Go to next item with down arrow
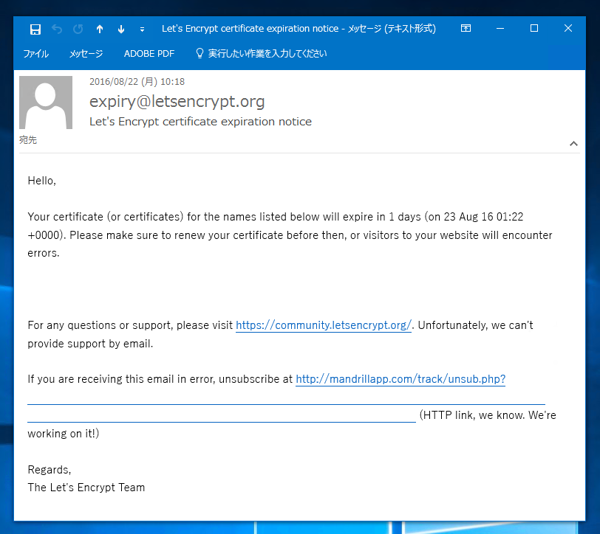The image size is (600, 534). tap(121, 29)
